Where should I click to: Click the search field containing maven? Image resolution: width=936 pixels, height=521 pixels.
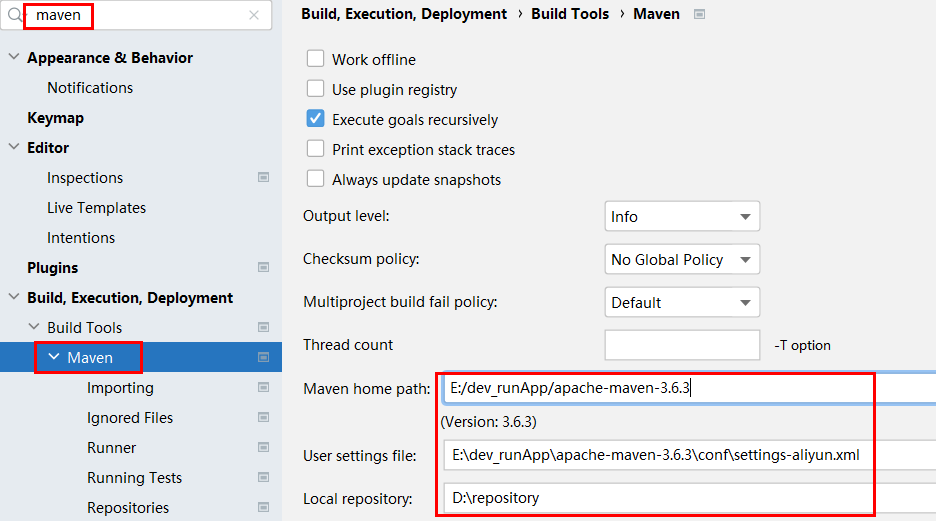click(x=136, y=15)
